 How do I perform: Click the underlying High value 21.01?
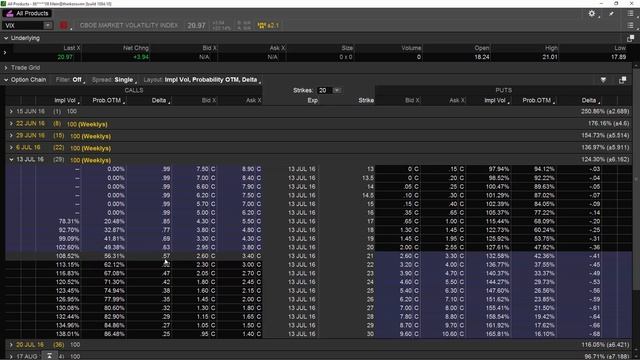tap(550, 57)
